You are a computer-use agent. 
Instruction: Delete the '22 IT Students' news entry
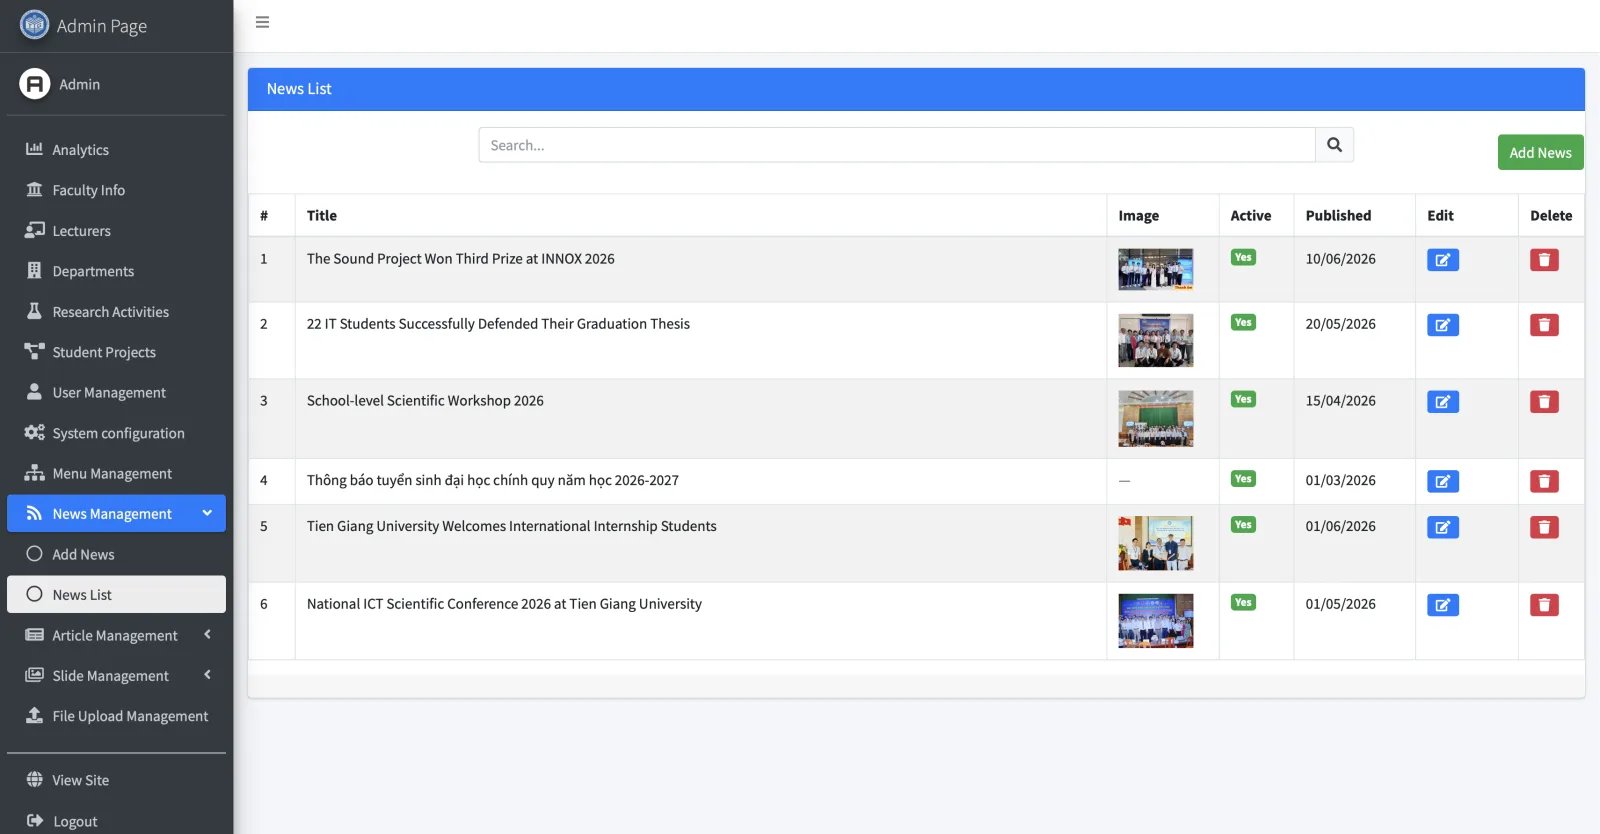pos(1544,325)
